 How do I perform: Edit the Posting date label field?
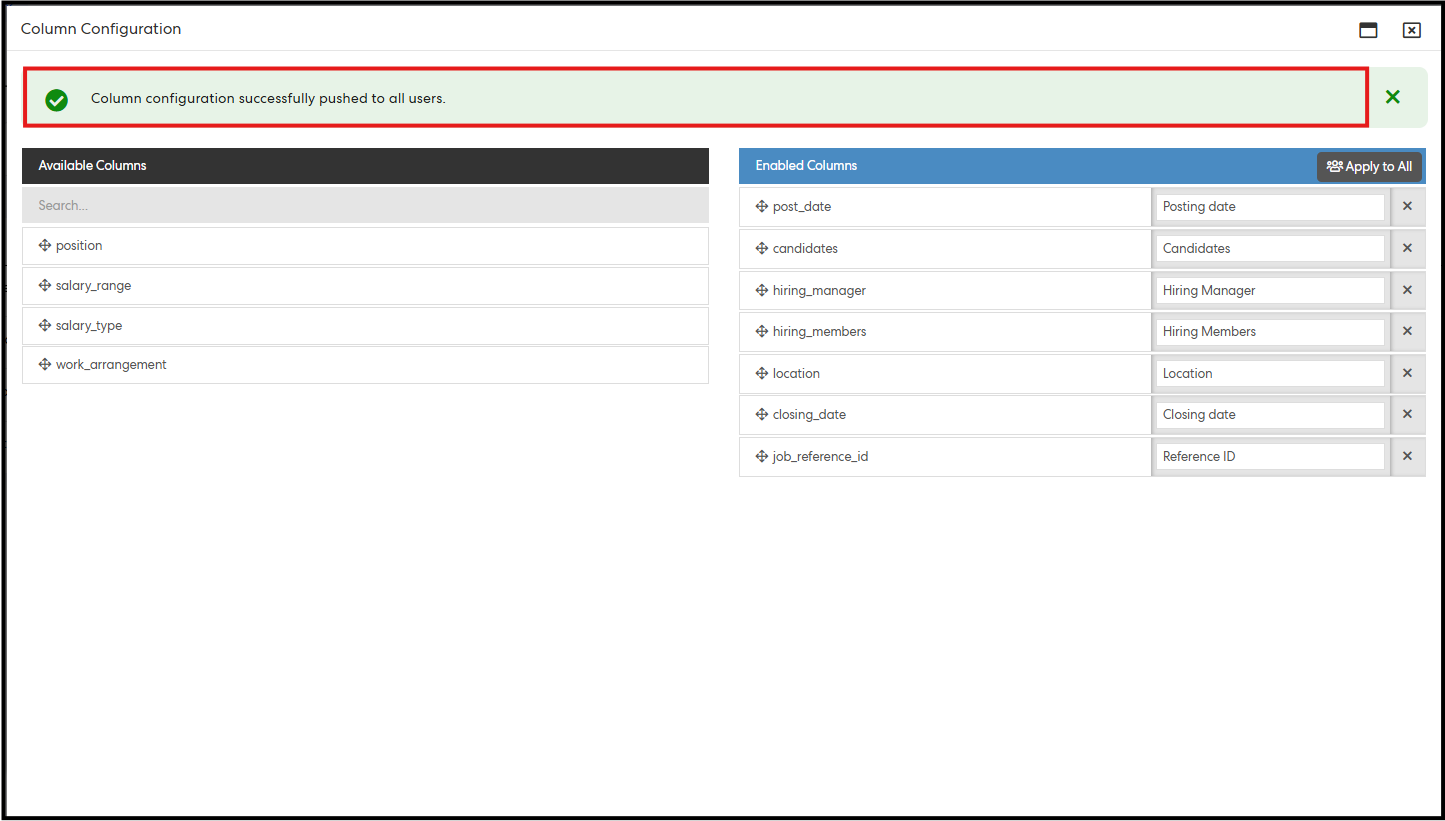tap(1270, 207)
